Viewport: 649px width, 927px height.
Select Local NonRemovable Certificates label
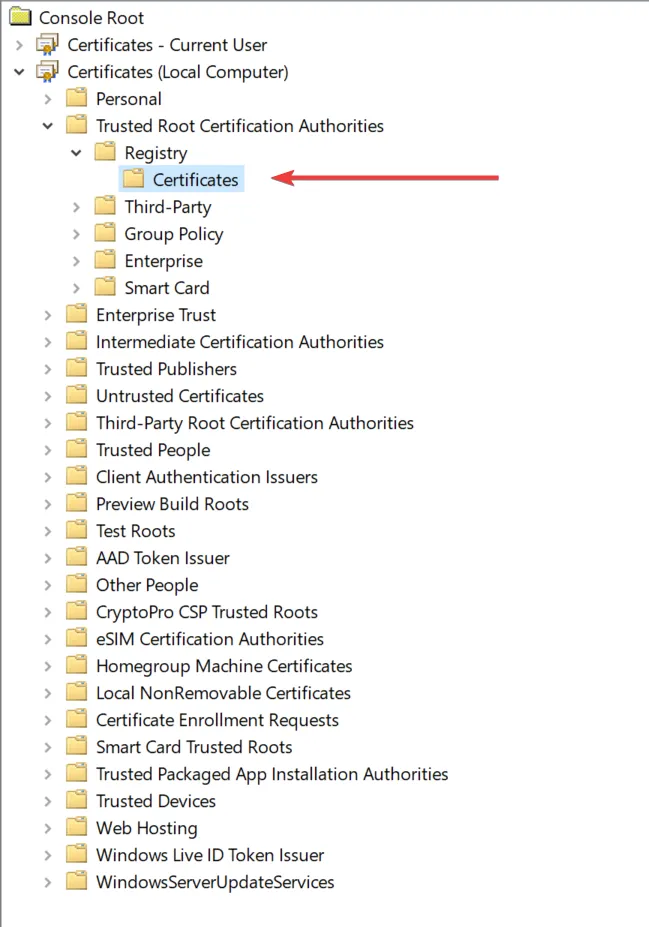point(223,693)
